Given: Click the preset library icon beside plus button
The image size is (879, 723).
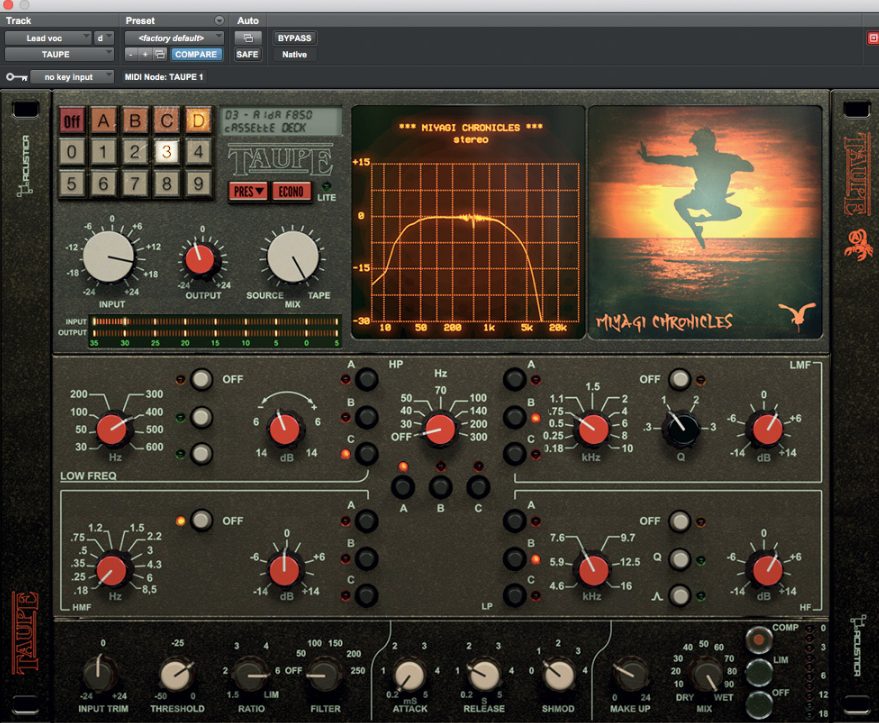Looking at the screenshot, I should click(x=160, y=54).
